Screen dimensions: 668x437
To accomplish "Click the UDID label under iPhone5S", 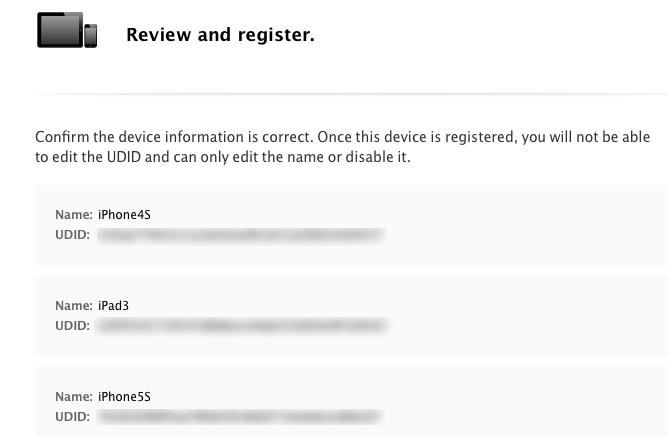I will coord(72,417).
